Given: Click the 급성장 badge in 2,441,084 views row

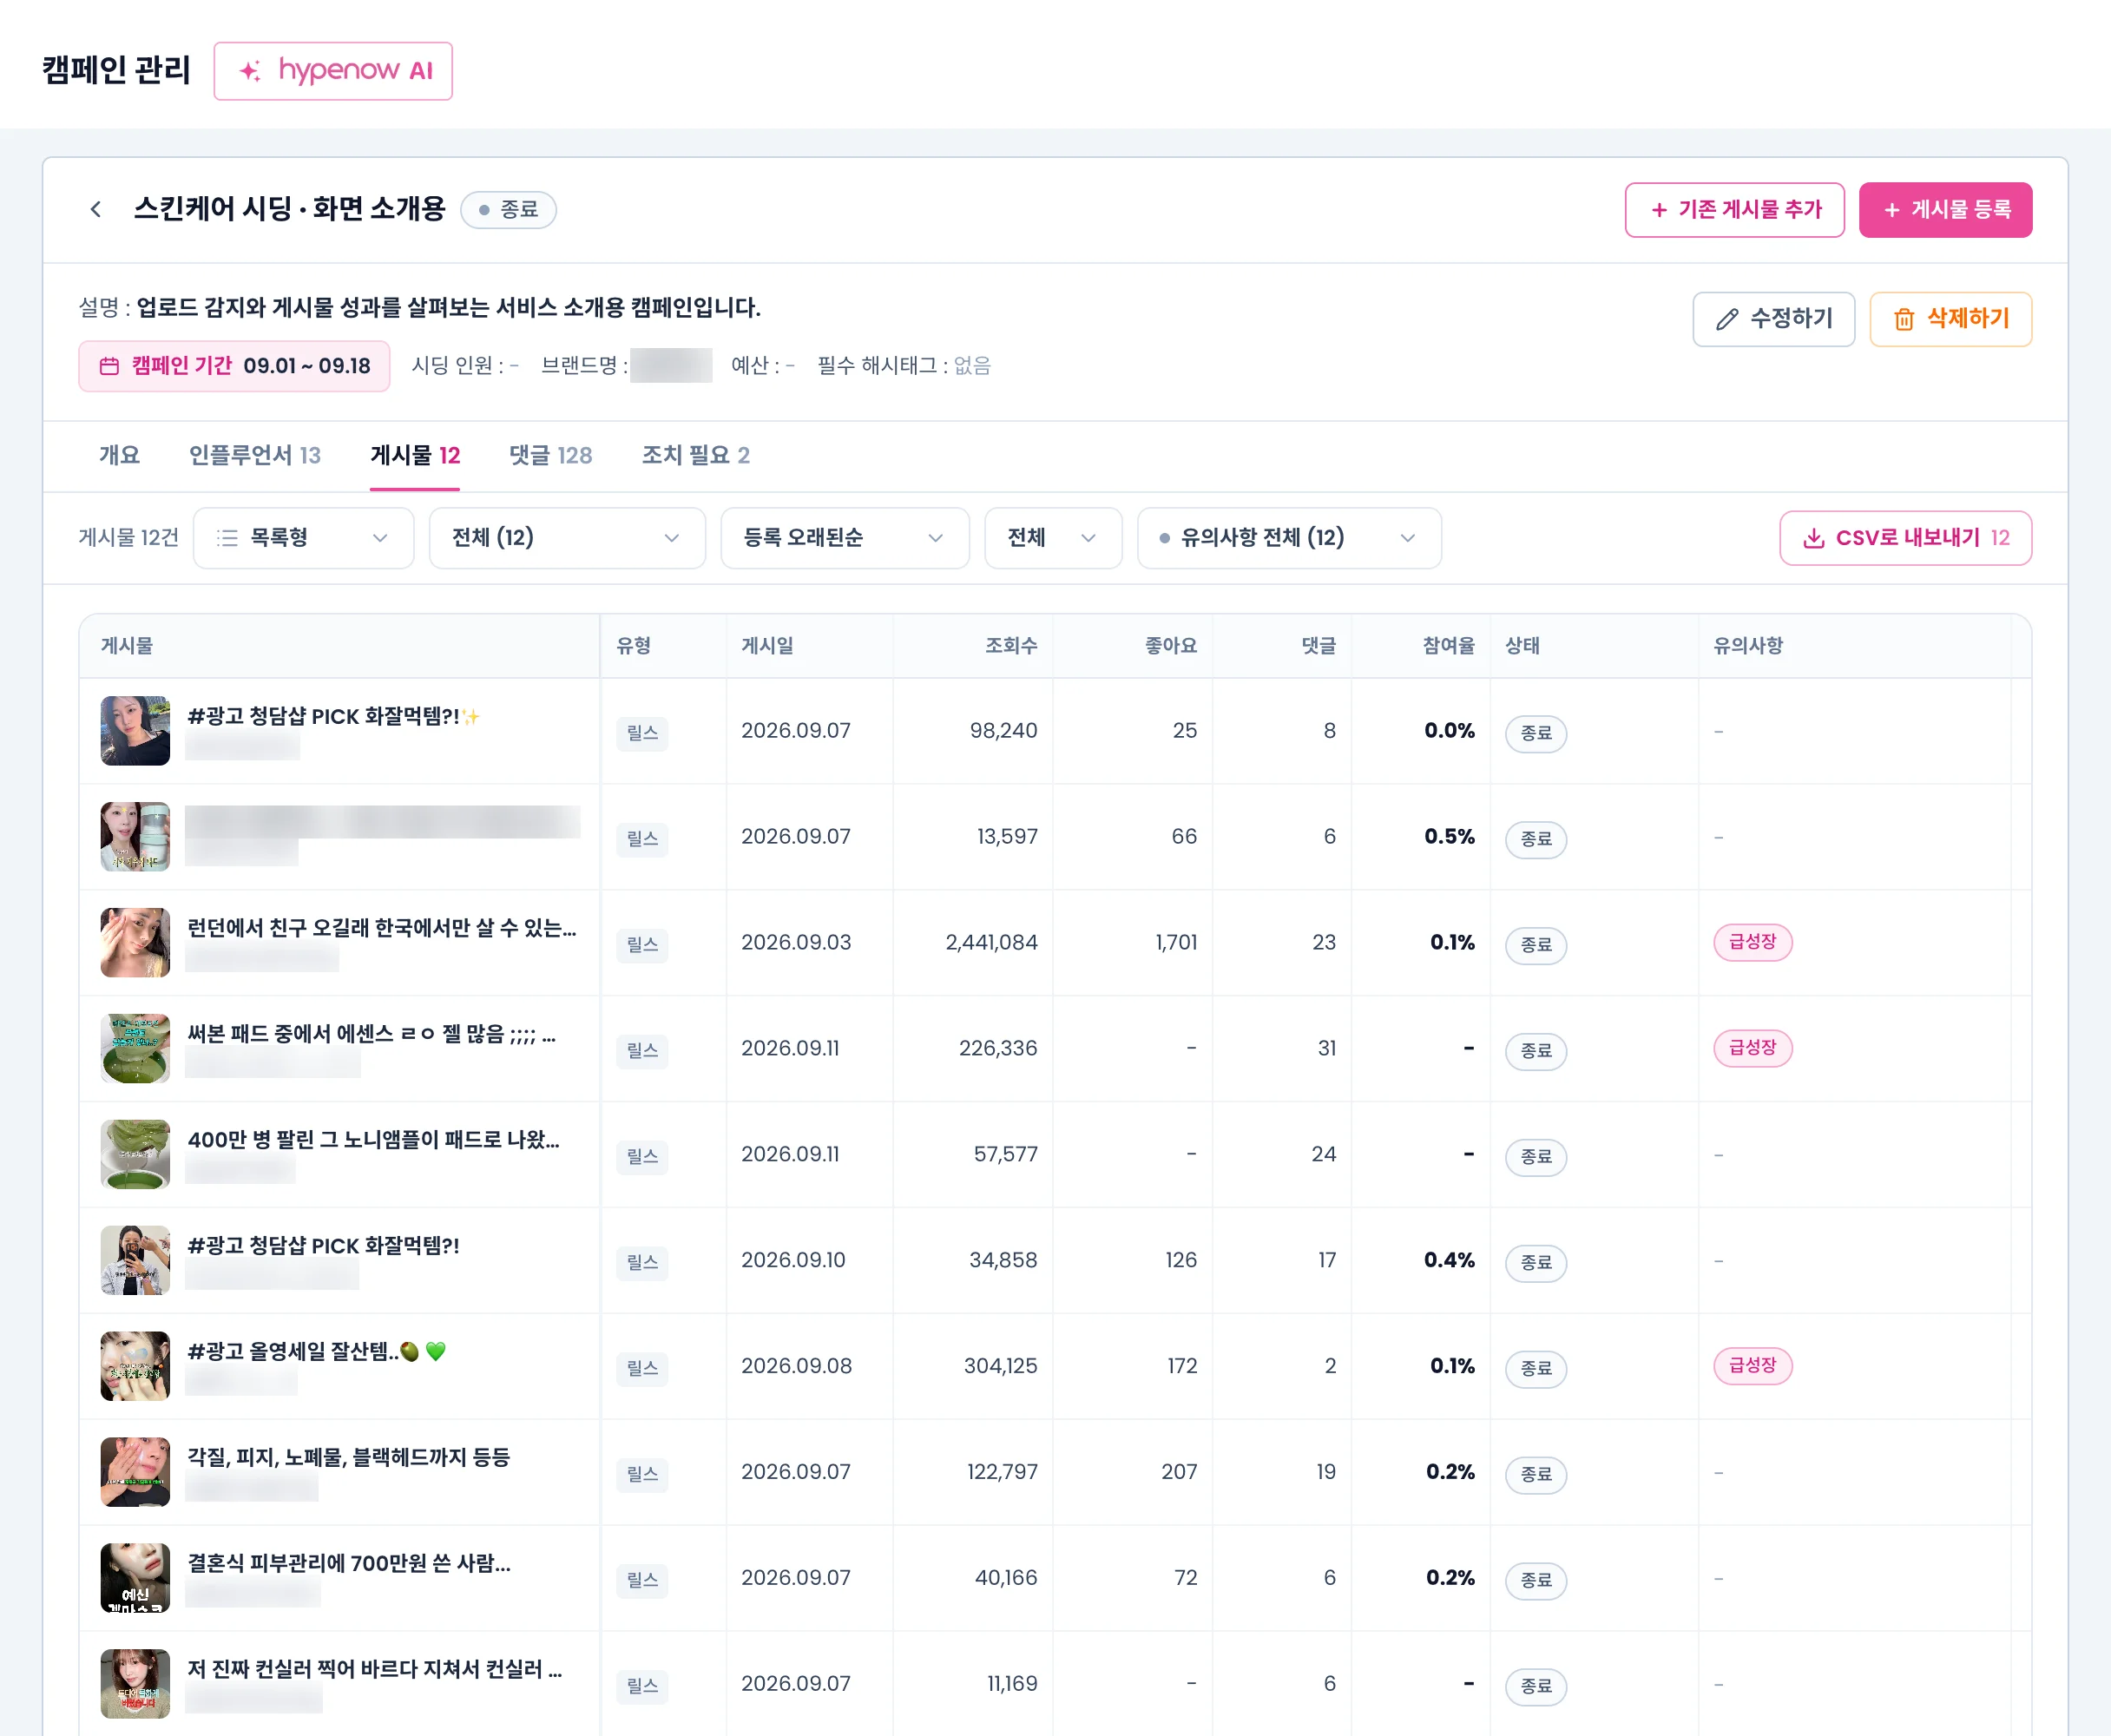Looking at the screenshot, I should tap(1752, 942).
